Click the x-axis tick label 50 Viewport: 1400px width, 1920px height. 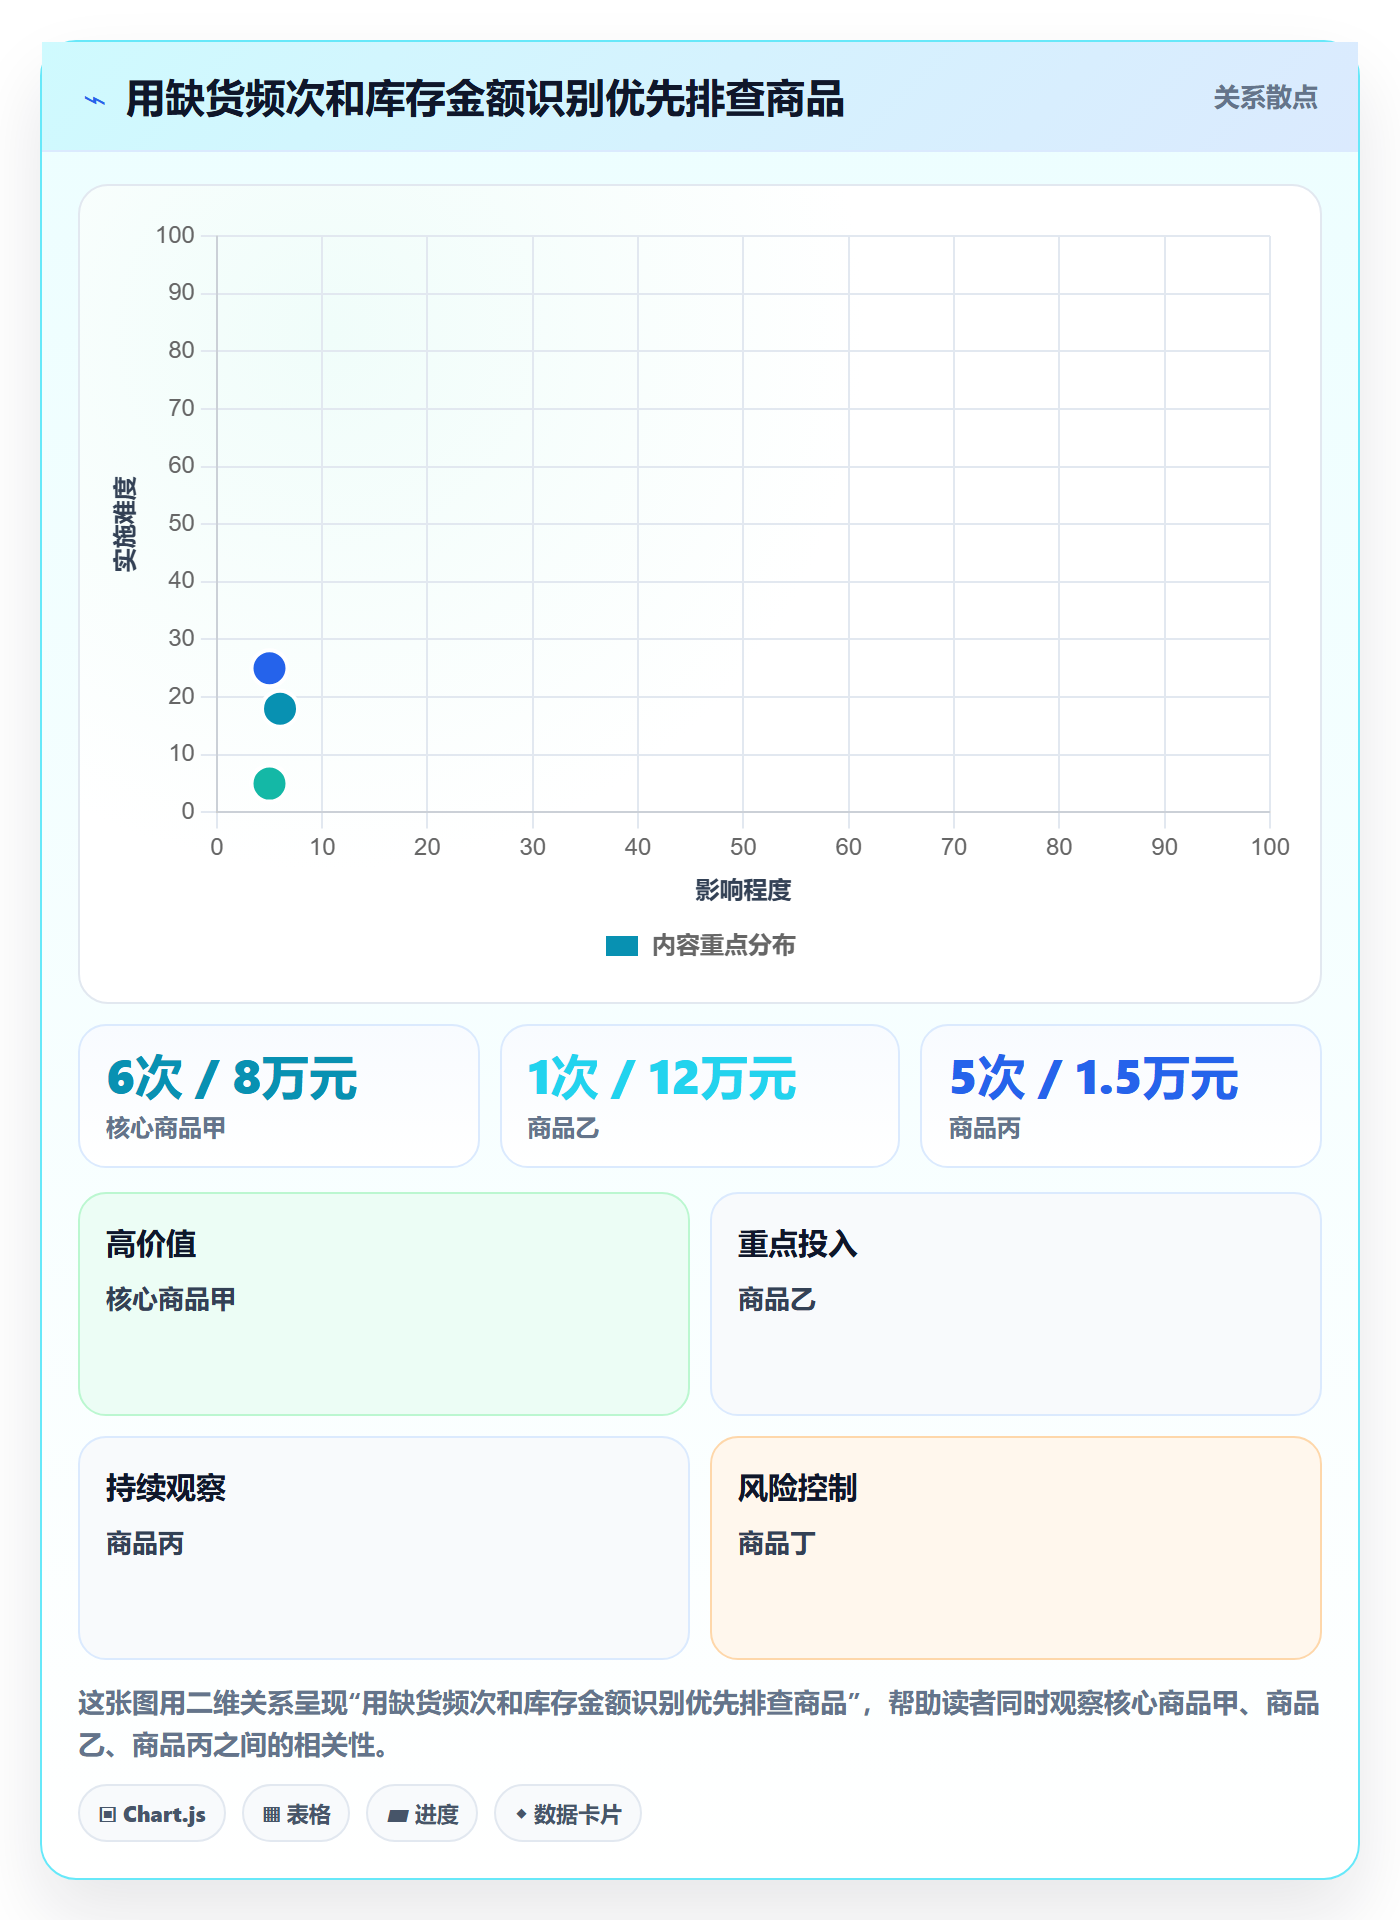click(743, 847)
